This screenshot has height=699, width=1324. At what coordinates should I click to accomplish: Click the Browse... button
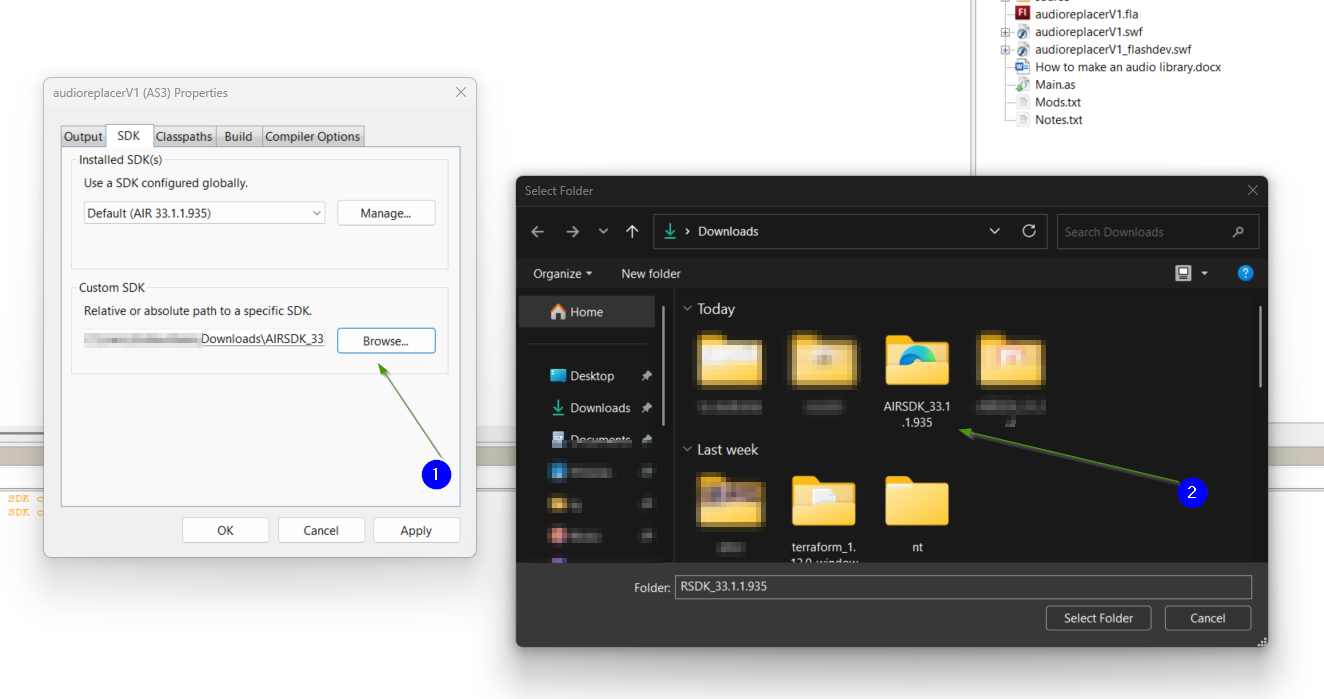(386, 341)
